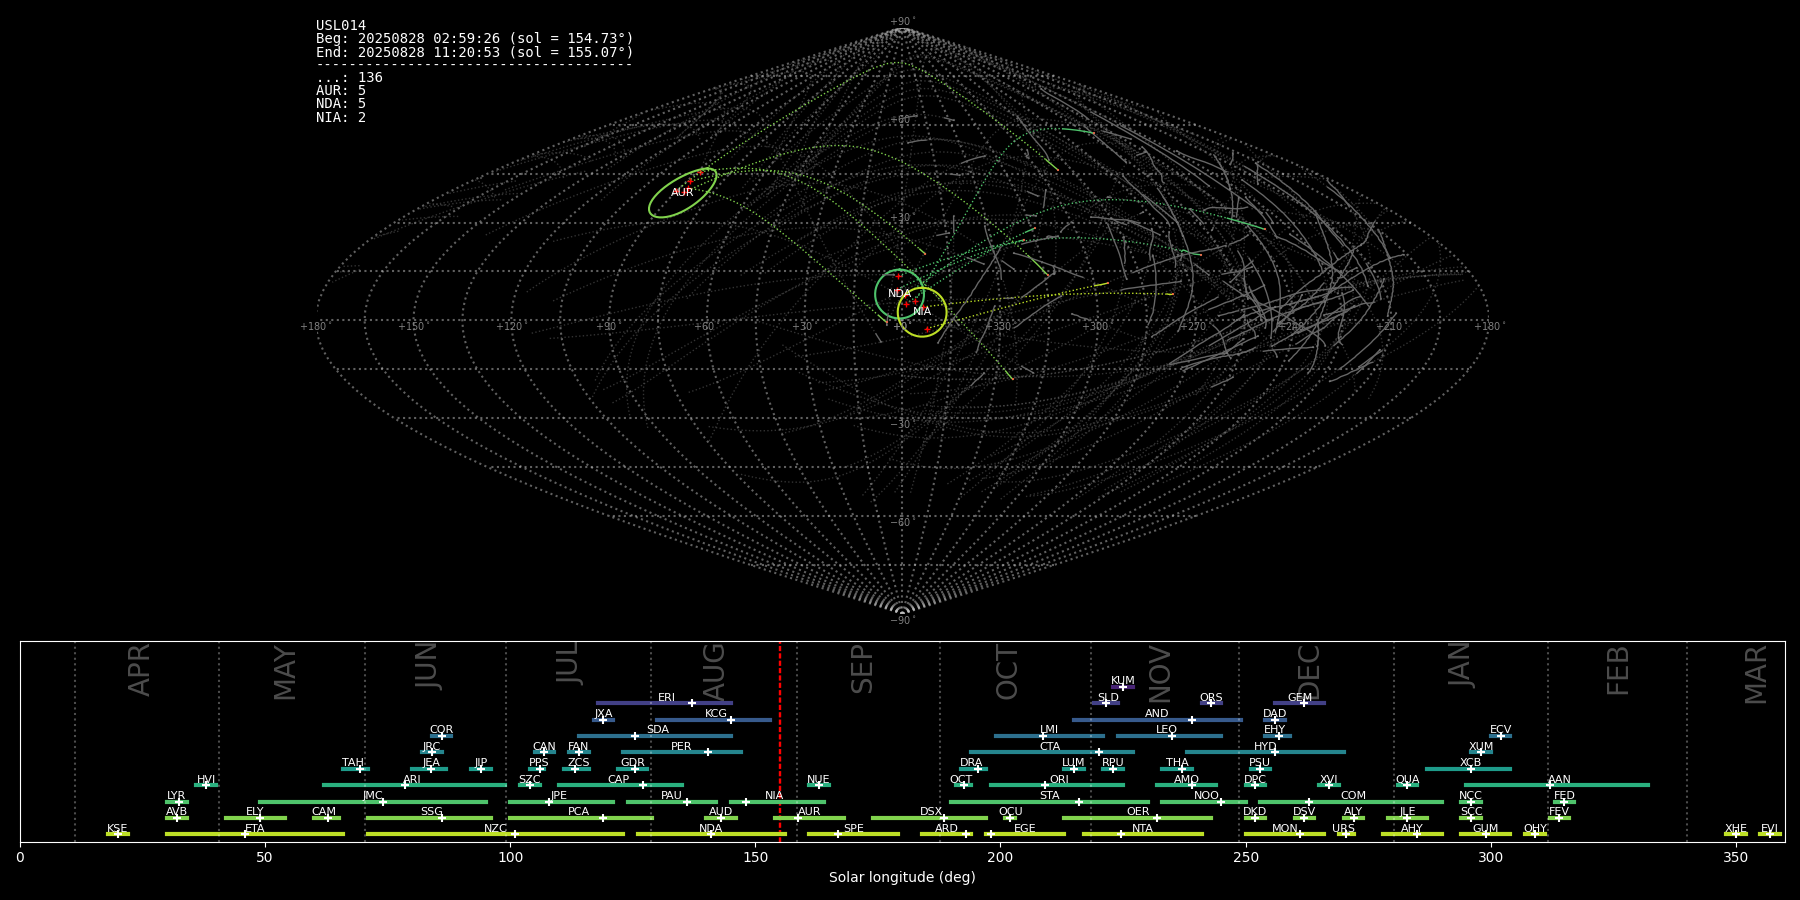
Task: Click the 'NIA: 2' count in header
Action: pyautogui.click(x=341, y=118)
